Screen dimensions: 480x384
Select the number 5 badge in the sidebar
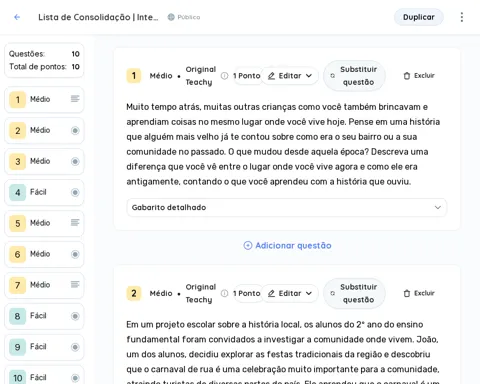click(x=18, y=223)
